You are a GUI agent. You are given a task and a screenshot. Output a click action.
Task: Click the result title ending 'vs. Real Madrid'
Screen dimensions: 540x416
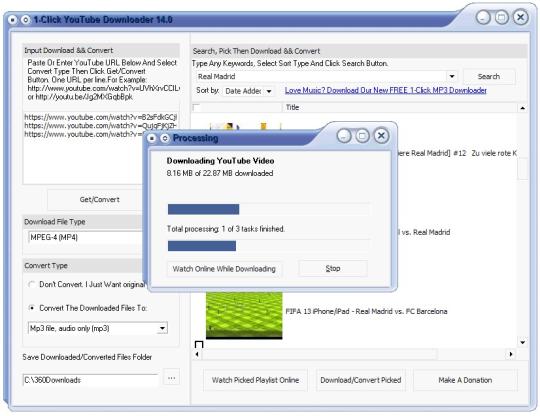(424, 232)
